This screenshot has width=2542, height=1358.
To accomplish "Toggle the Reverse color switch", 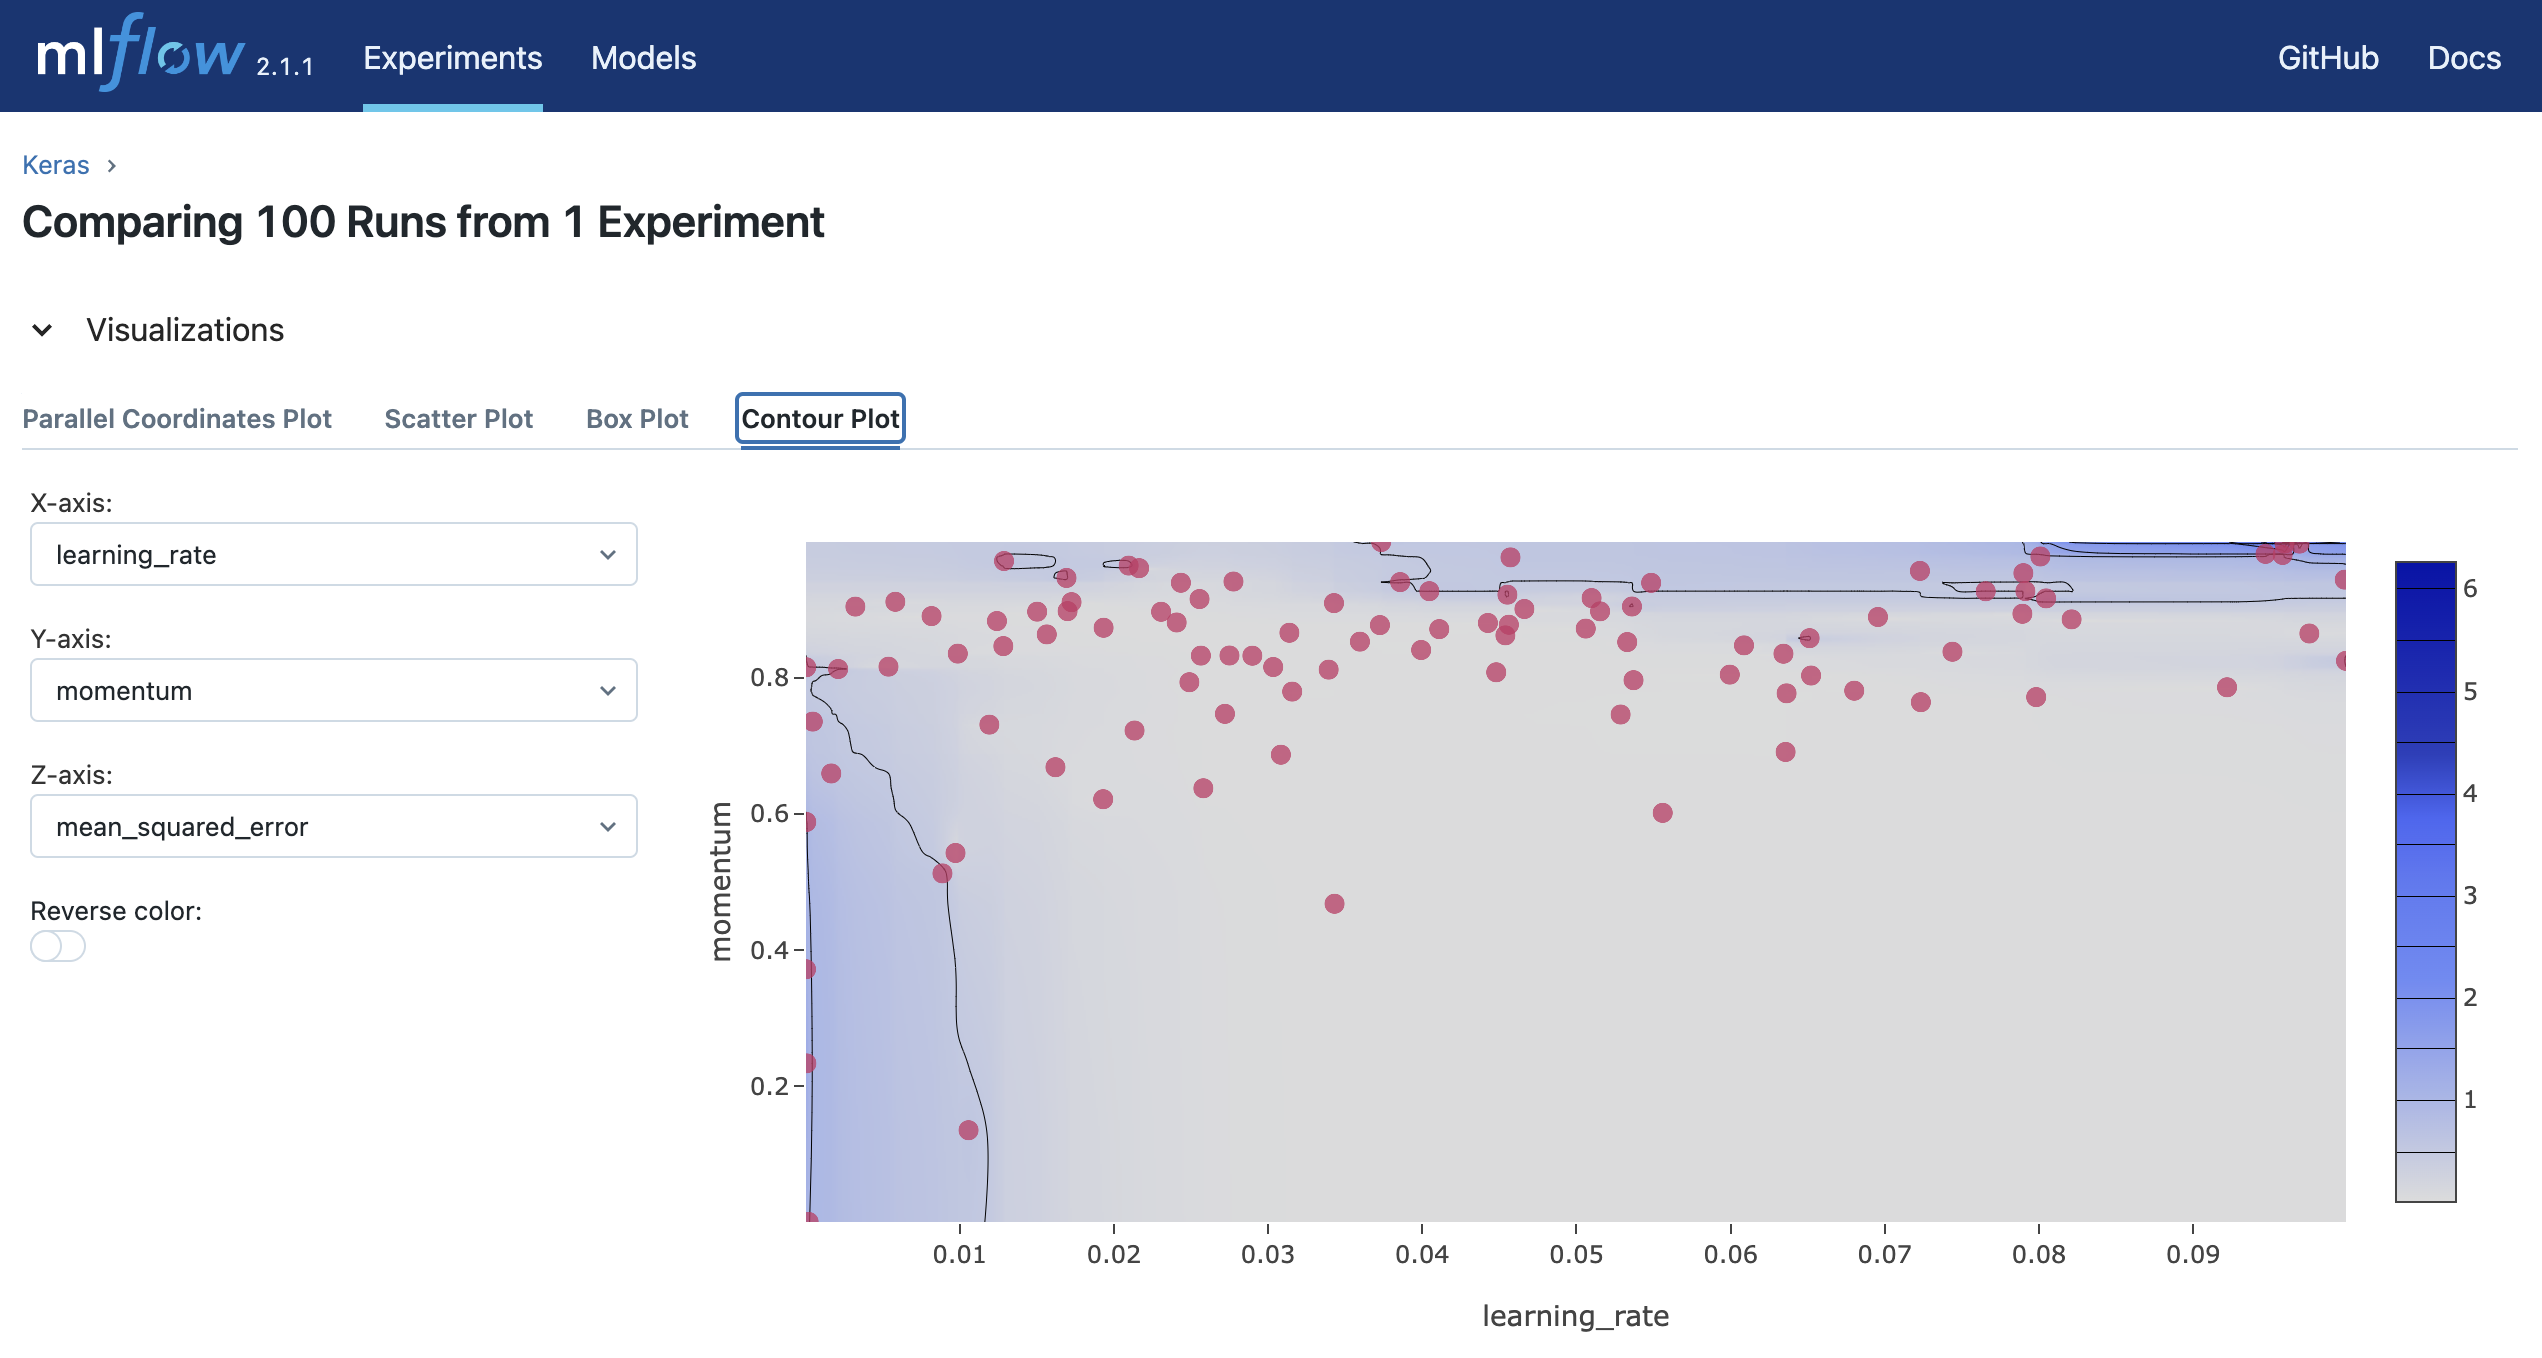I will click(x=58, y=946).
